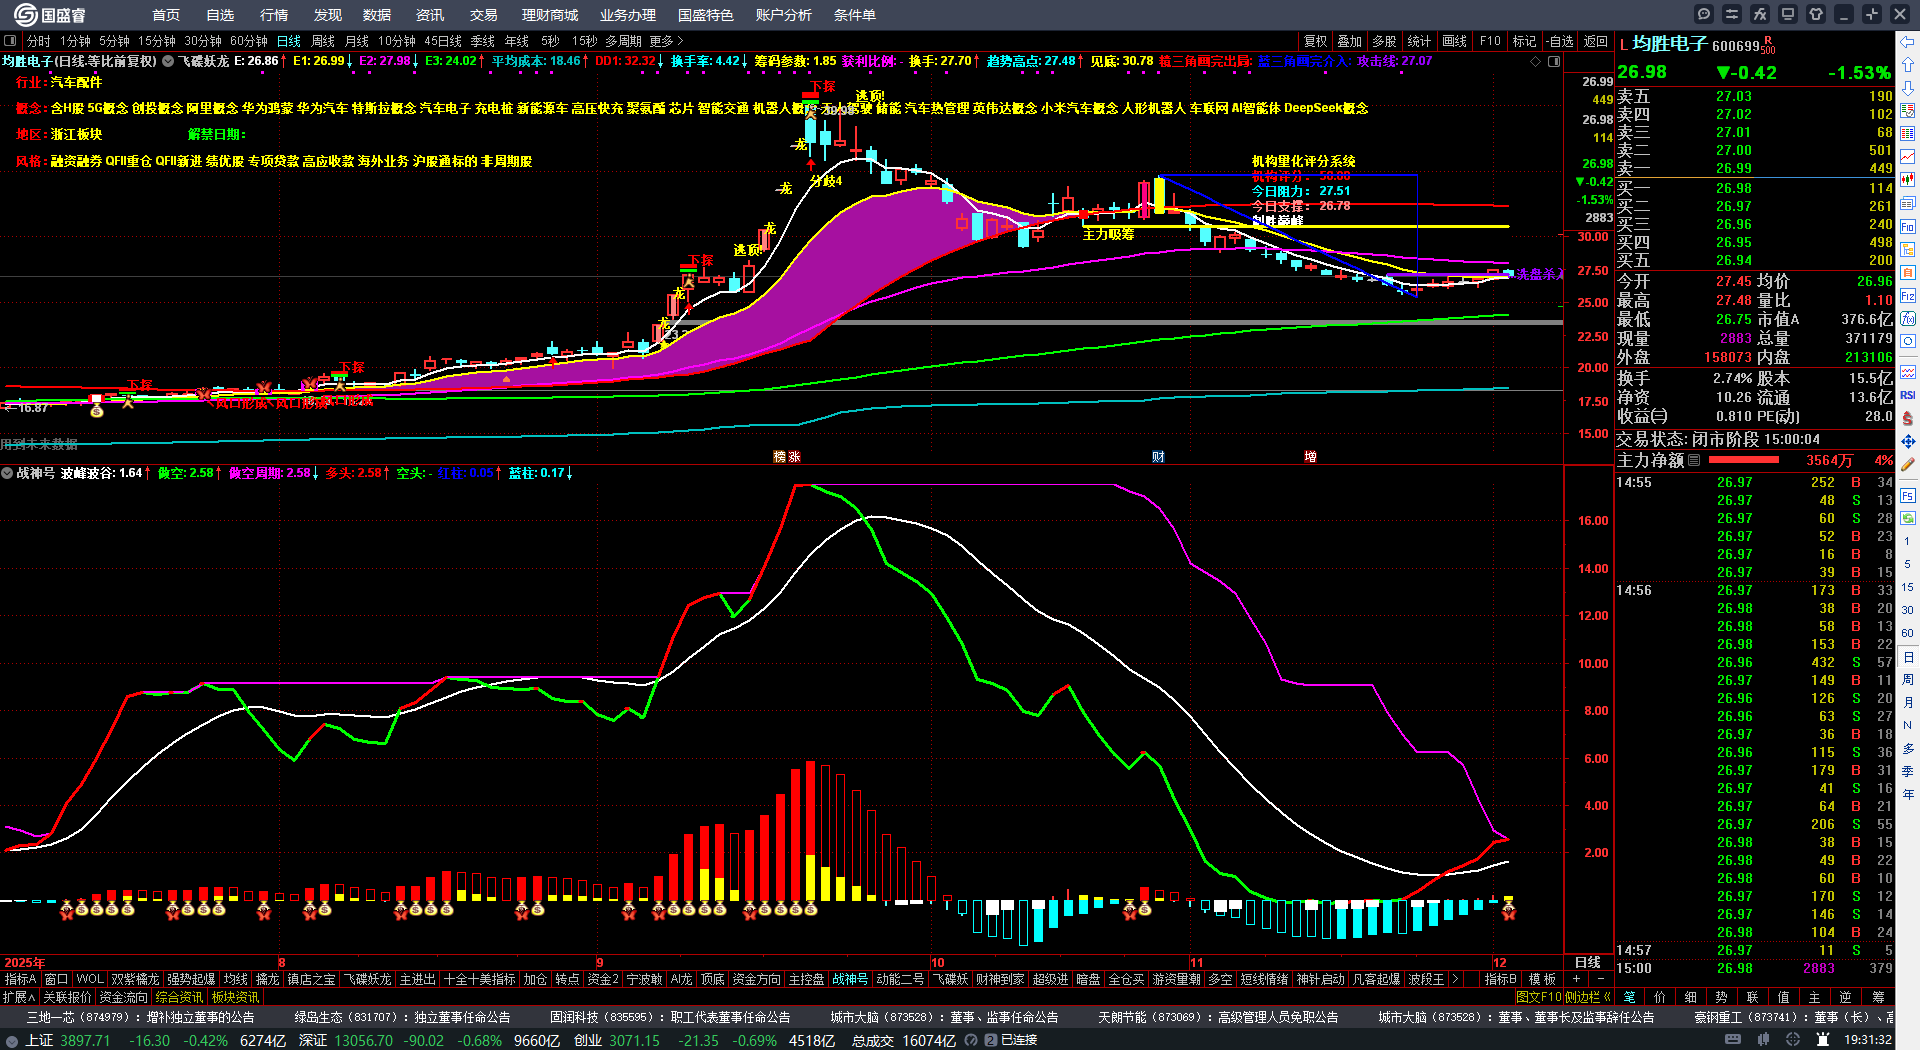Select the 飞碟妖龙 indicator tab

coord(367,979)
